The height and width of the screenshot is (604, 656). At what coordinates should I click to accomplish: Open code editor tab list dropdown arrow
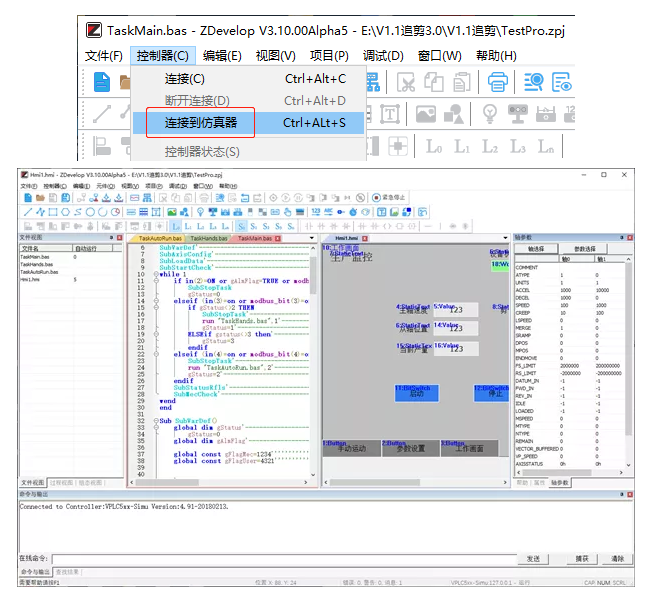pos(312,238)
